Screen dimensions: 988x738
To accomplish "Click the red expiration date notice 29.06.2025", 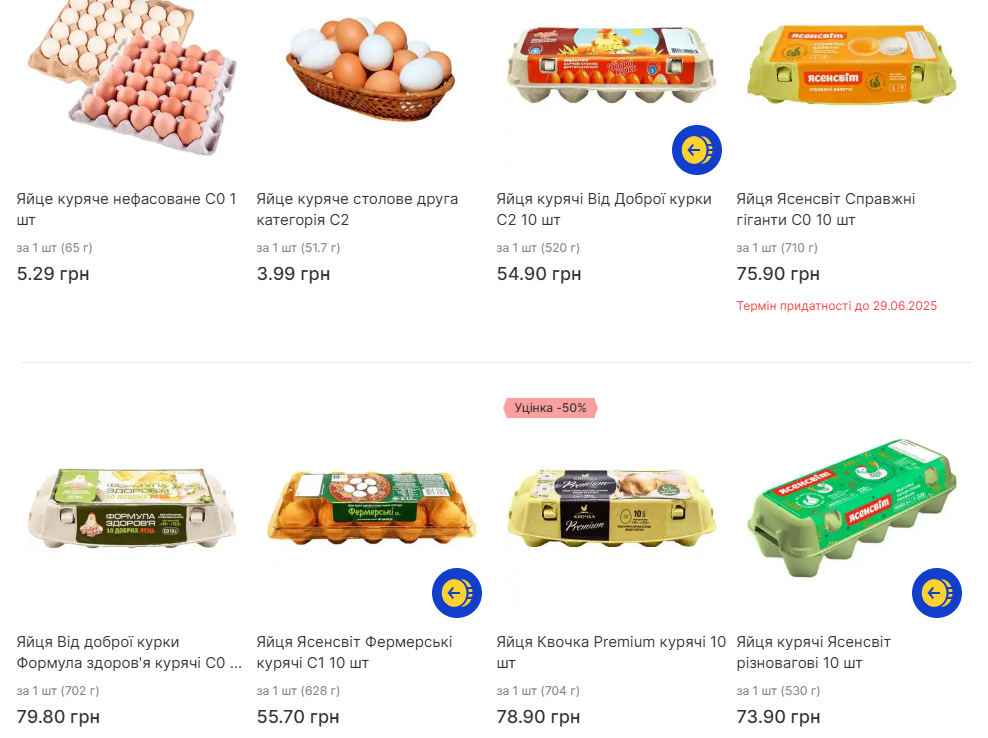I will point(836,305).
